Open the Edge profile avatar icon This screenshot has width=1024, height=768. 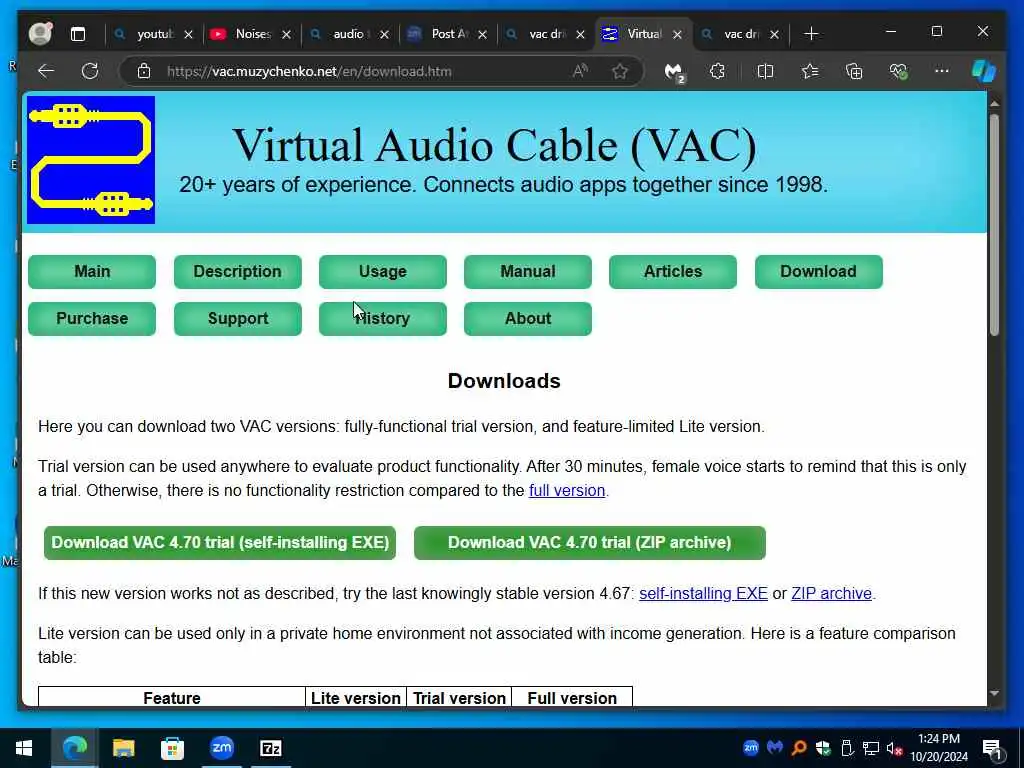point(40,33)
